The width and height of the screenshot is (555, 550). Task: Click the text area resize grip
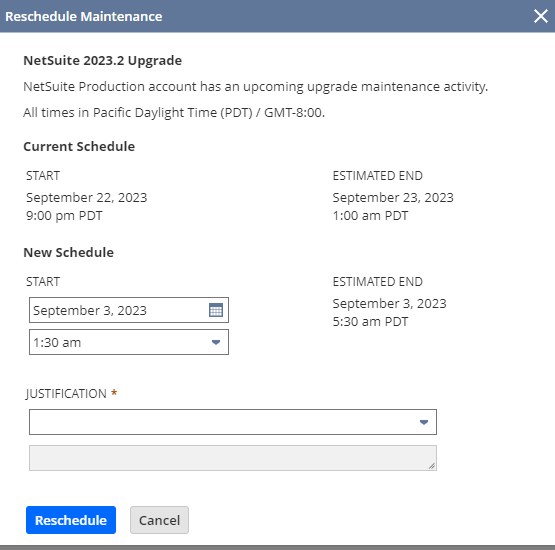(431, 466)
